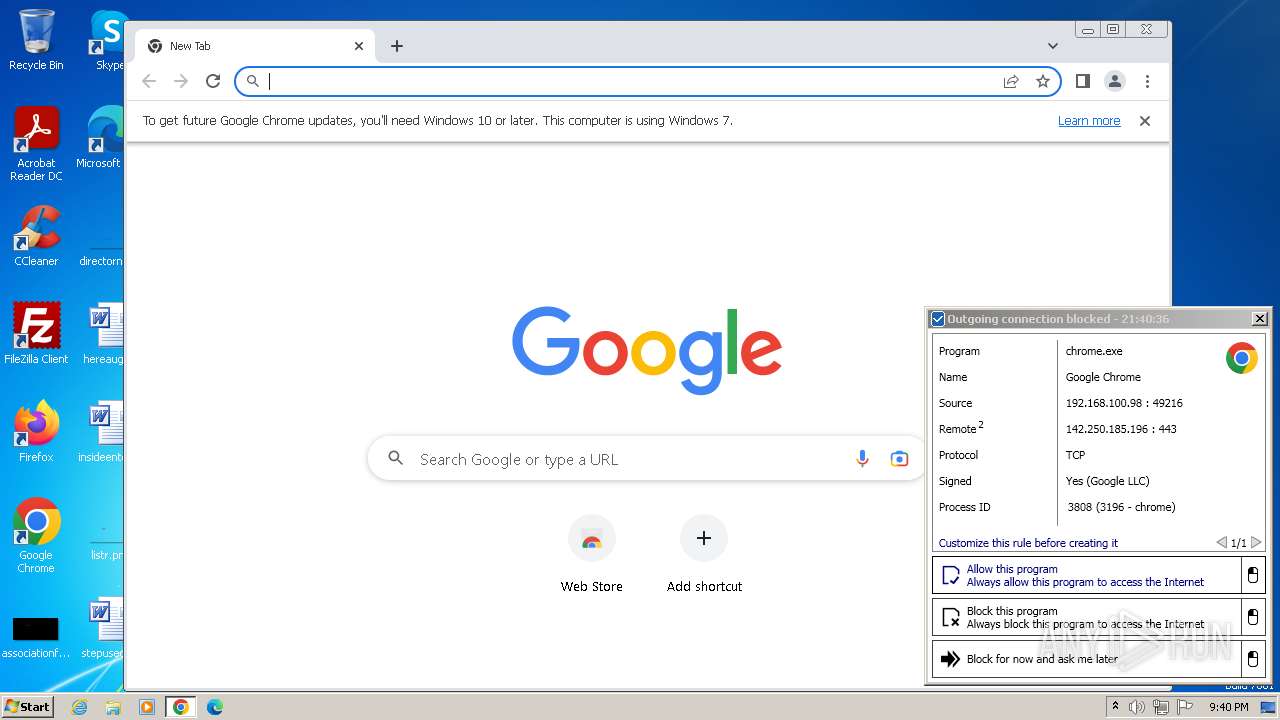Open the Chrome profile avatar

[1114, 81]
